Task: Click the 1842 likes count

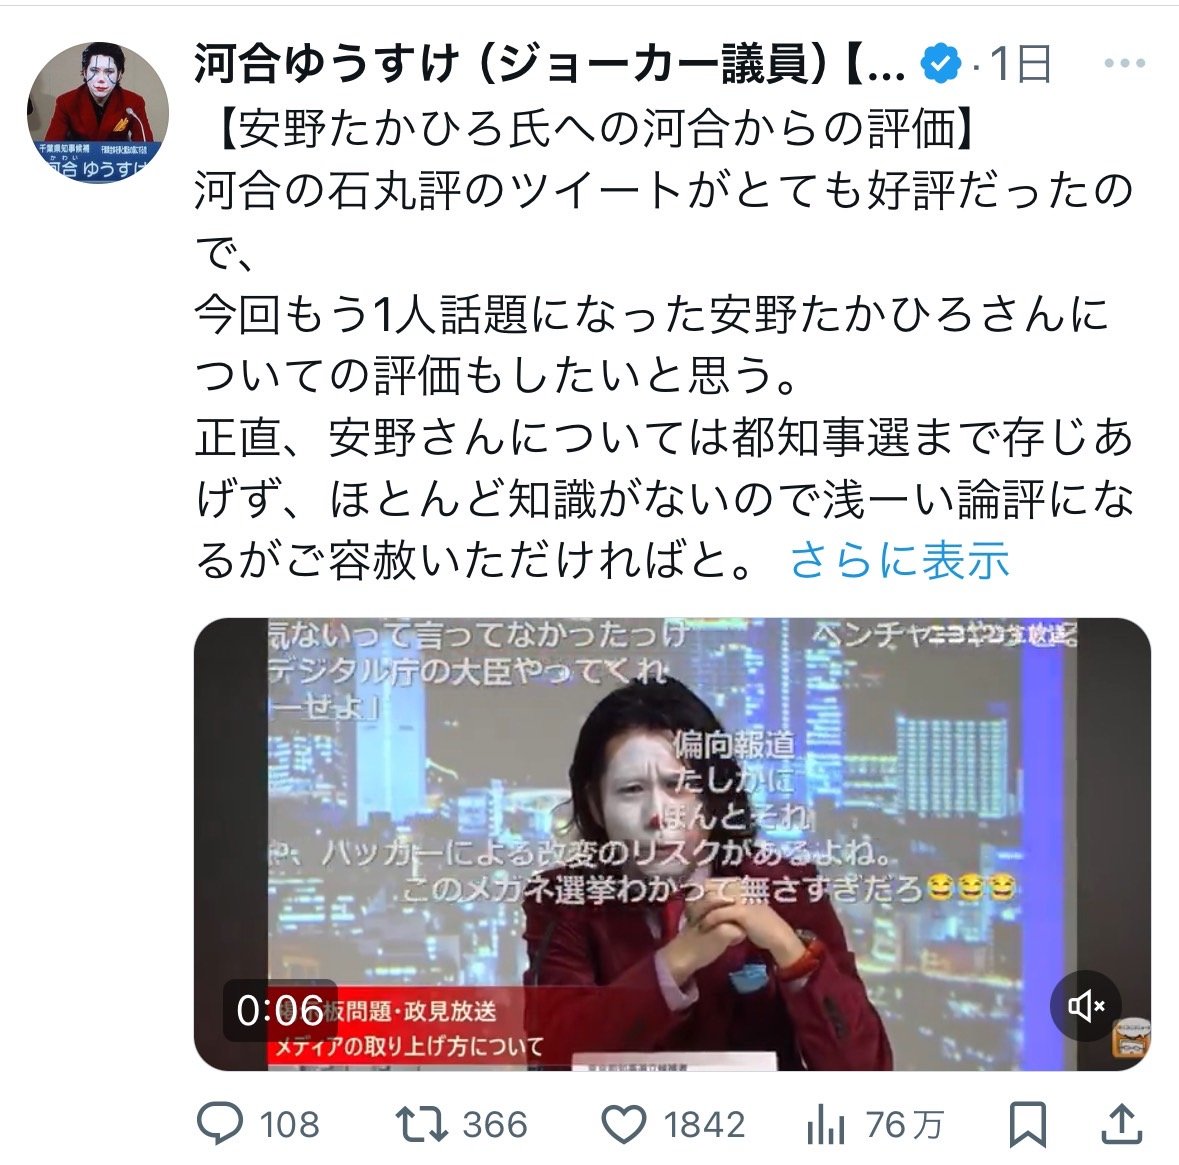Action: [x=704, y=1125]
